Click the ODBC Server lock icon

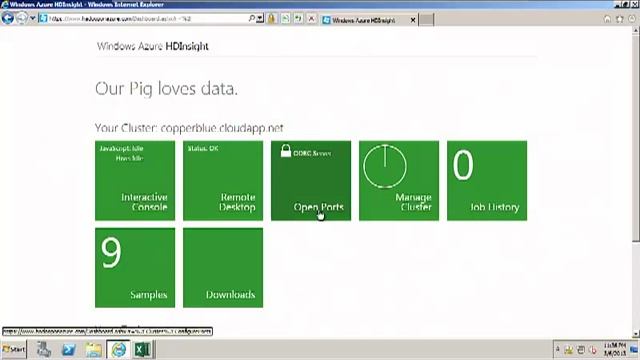tap(286, 151)
